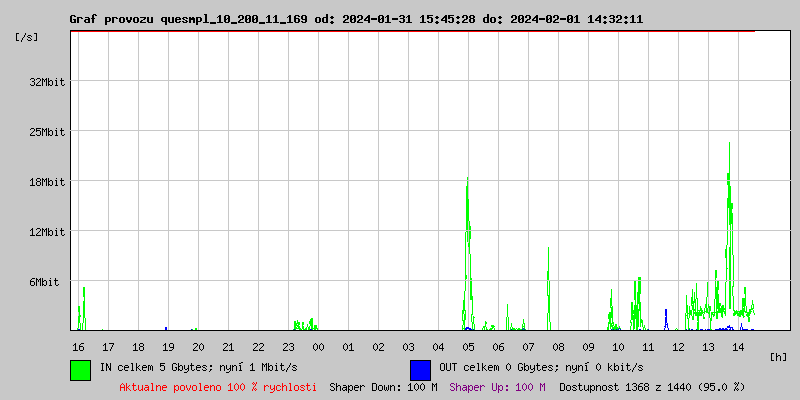Viewport: 800px width, 400px height.
Task: Click hour '00' on the time axis
Action: pyautogui.click(x=318, y=346)
